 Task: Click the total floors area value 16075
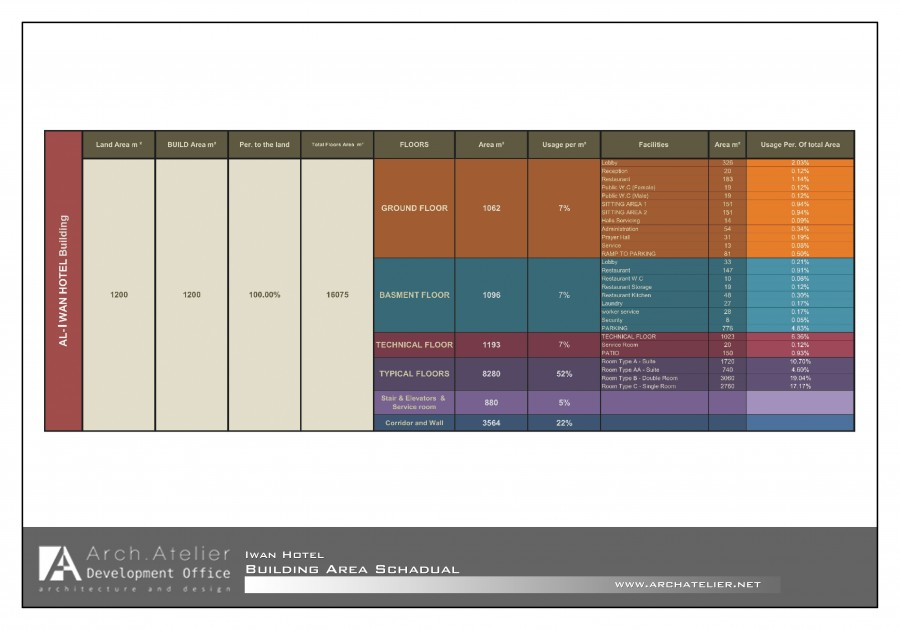tap(337, 295)
